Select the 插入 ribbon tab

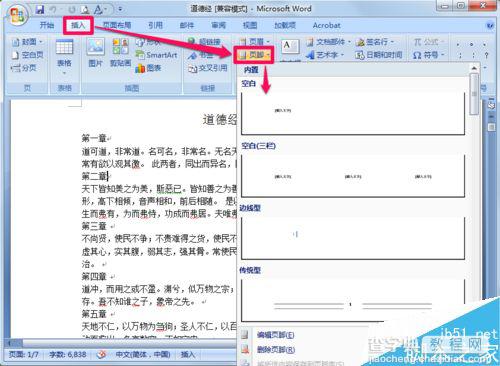click(x=78, y=25)
